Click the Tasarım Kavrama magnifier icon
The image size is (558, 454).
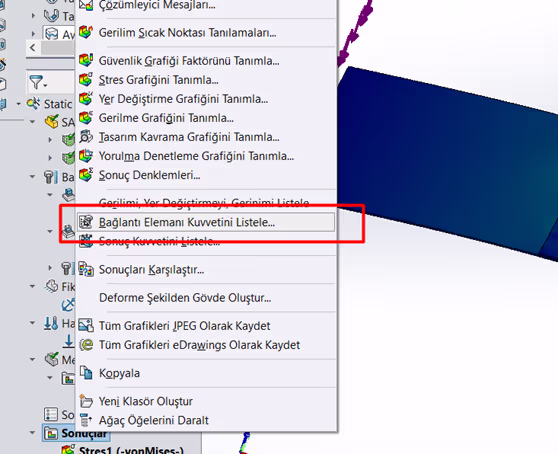[86, 137]
